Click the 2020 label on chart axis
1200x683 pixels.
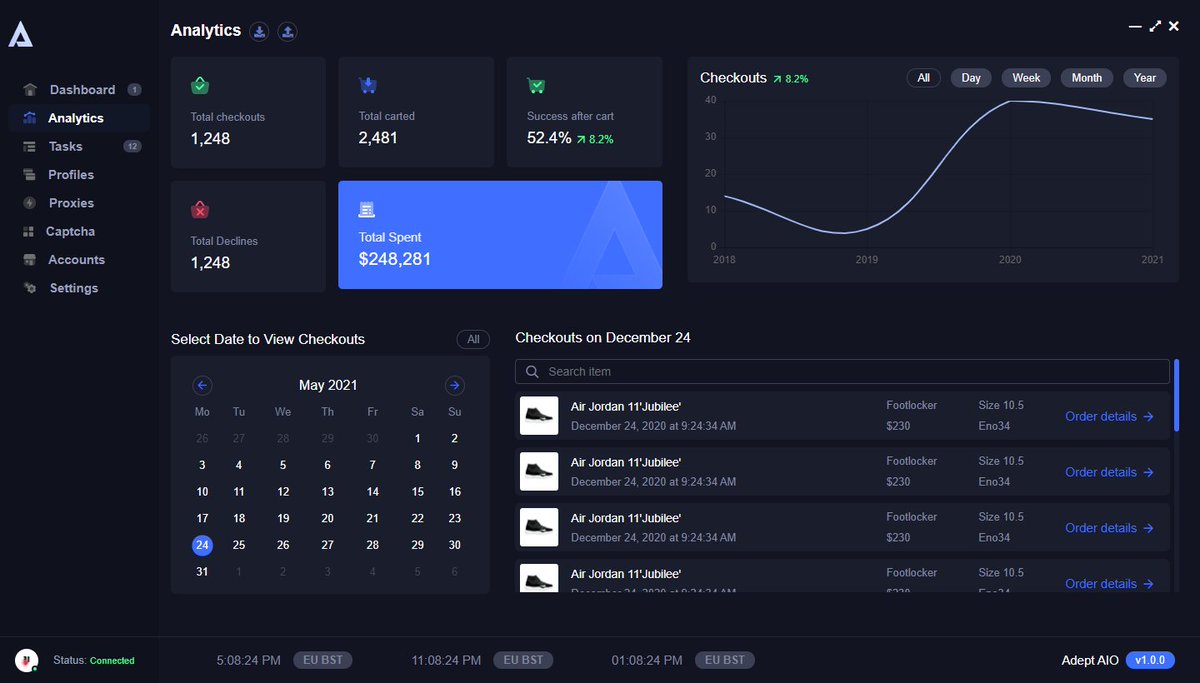click(x=1010, y=259)
